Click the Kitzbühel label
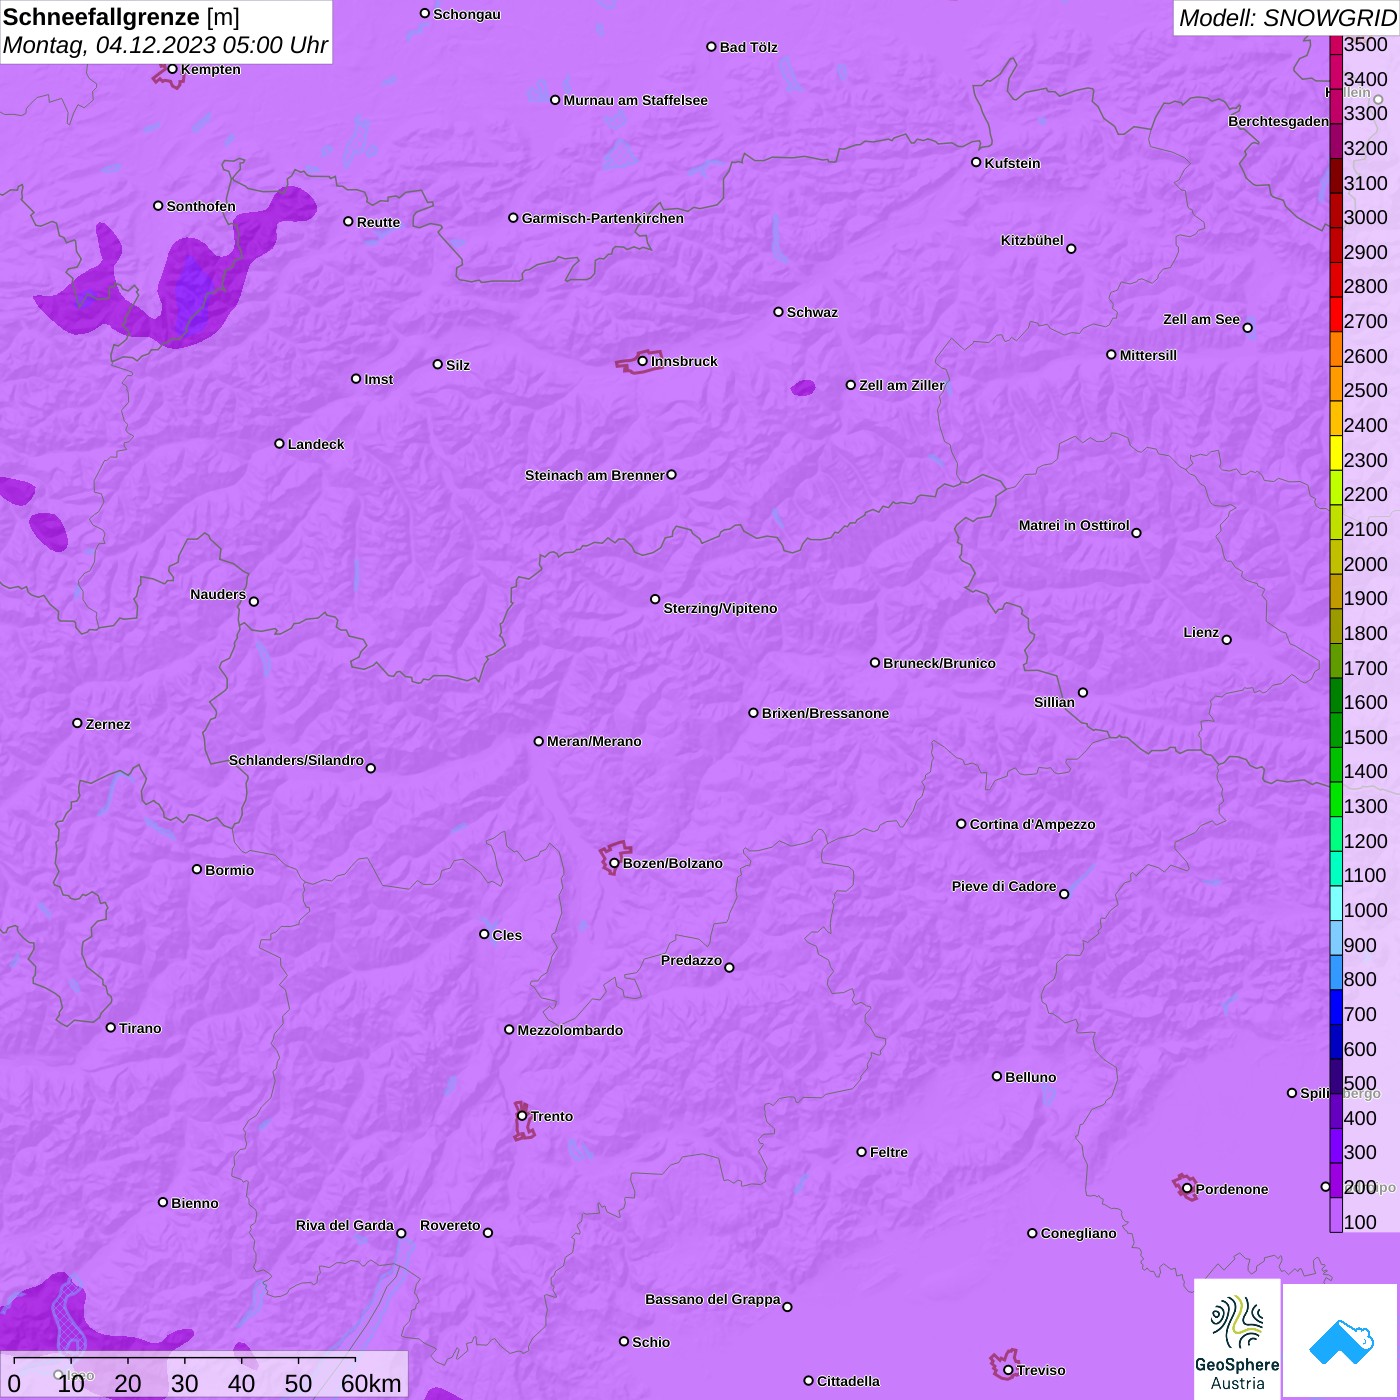 click(x=1032, y=240)
